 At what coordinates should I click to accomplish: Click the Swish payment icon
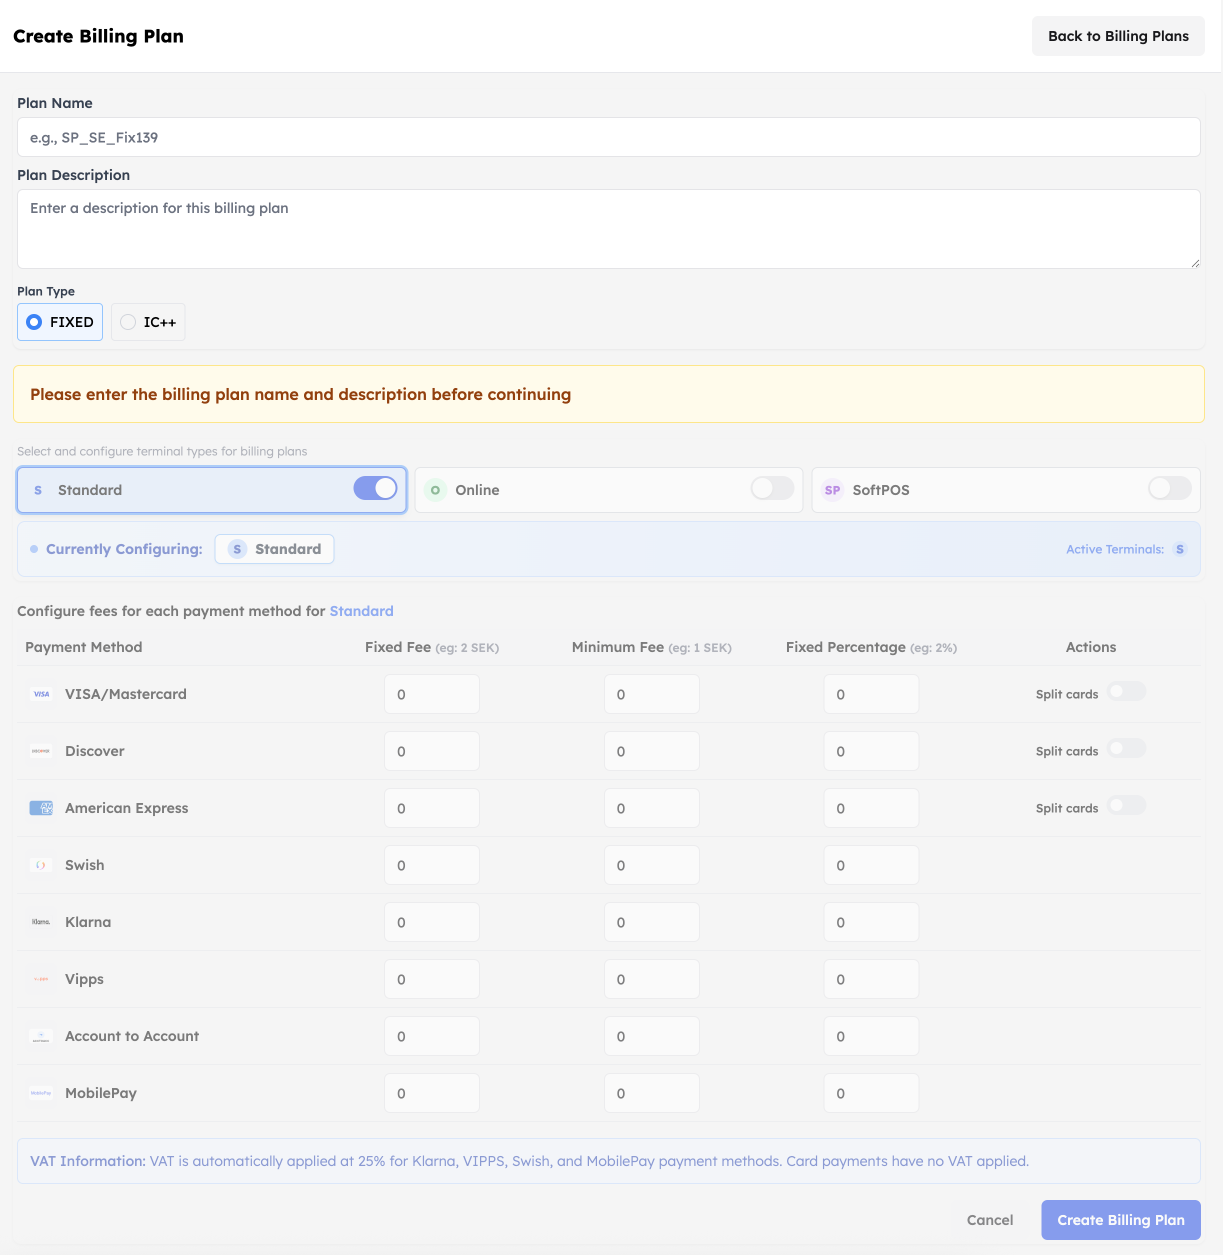click(41, 864)
